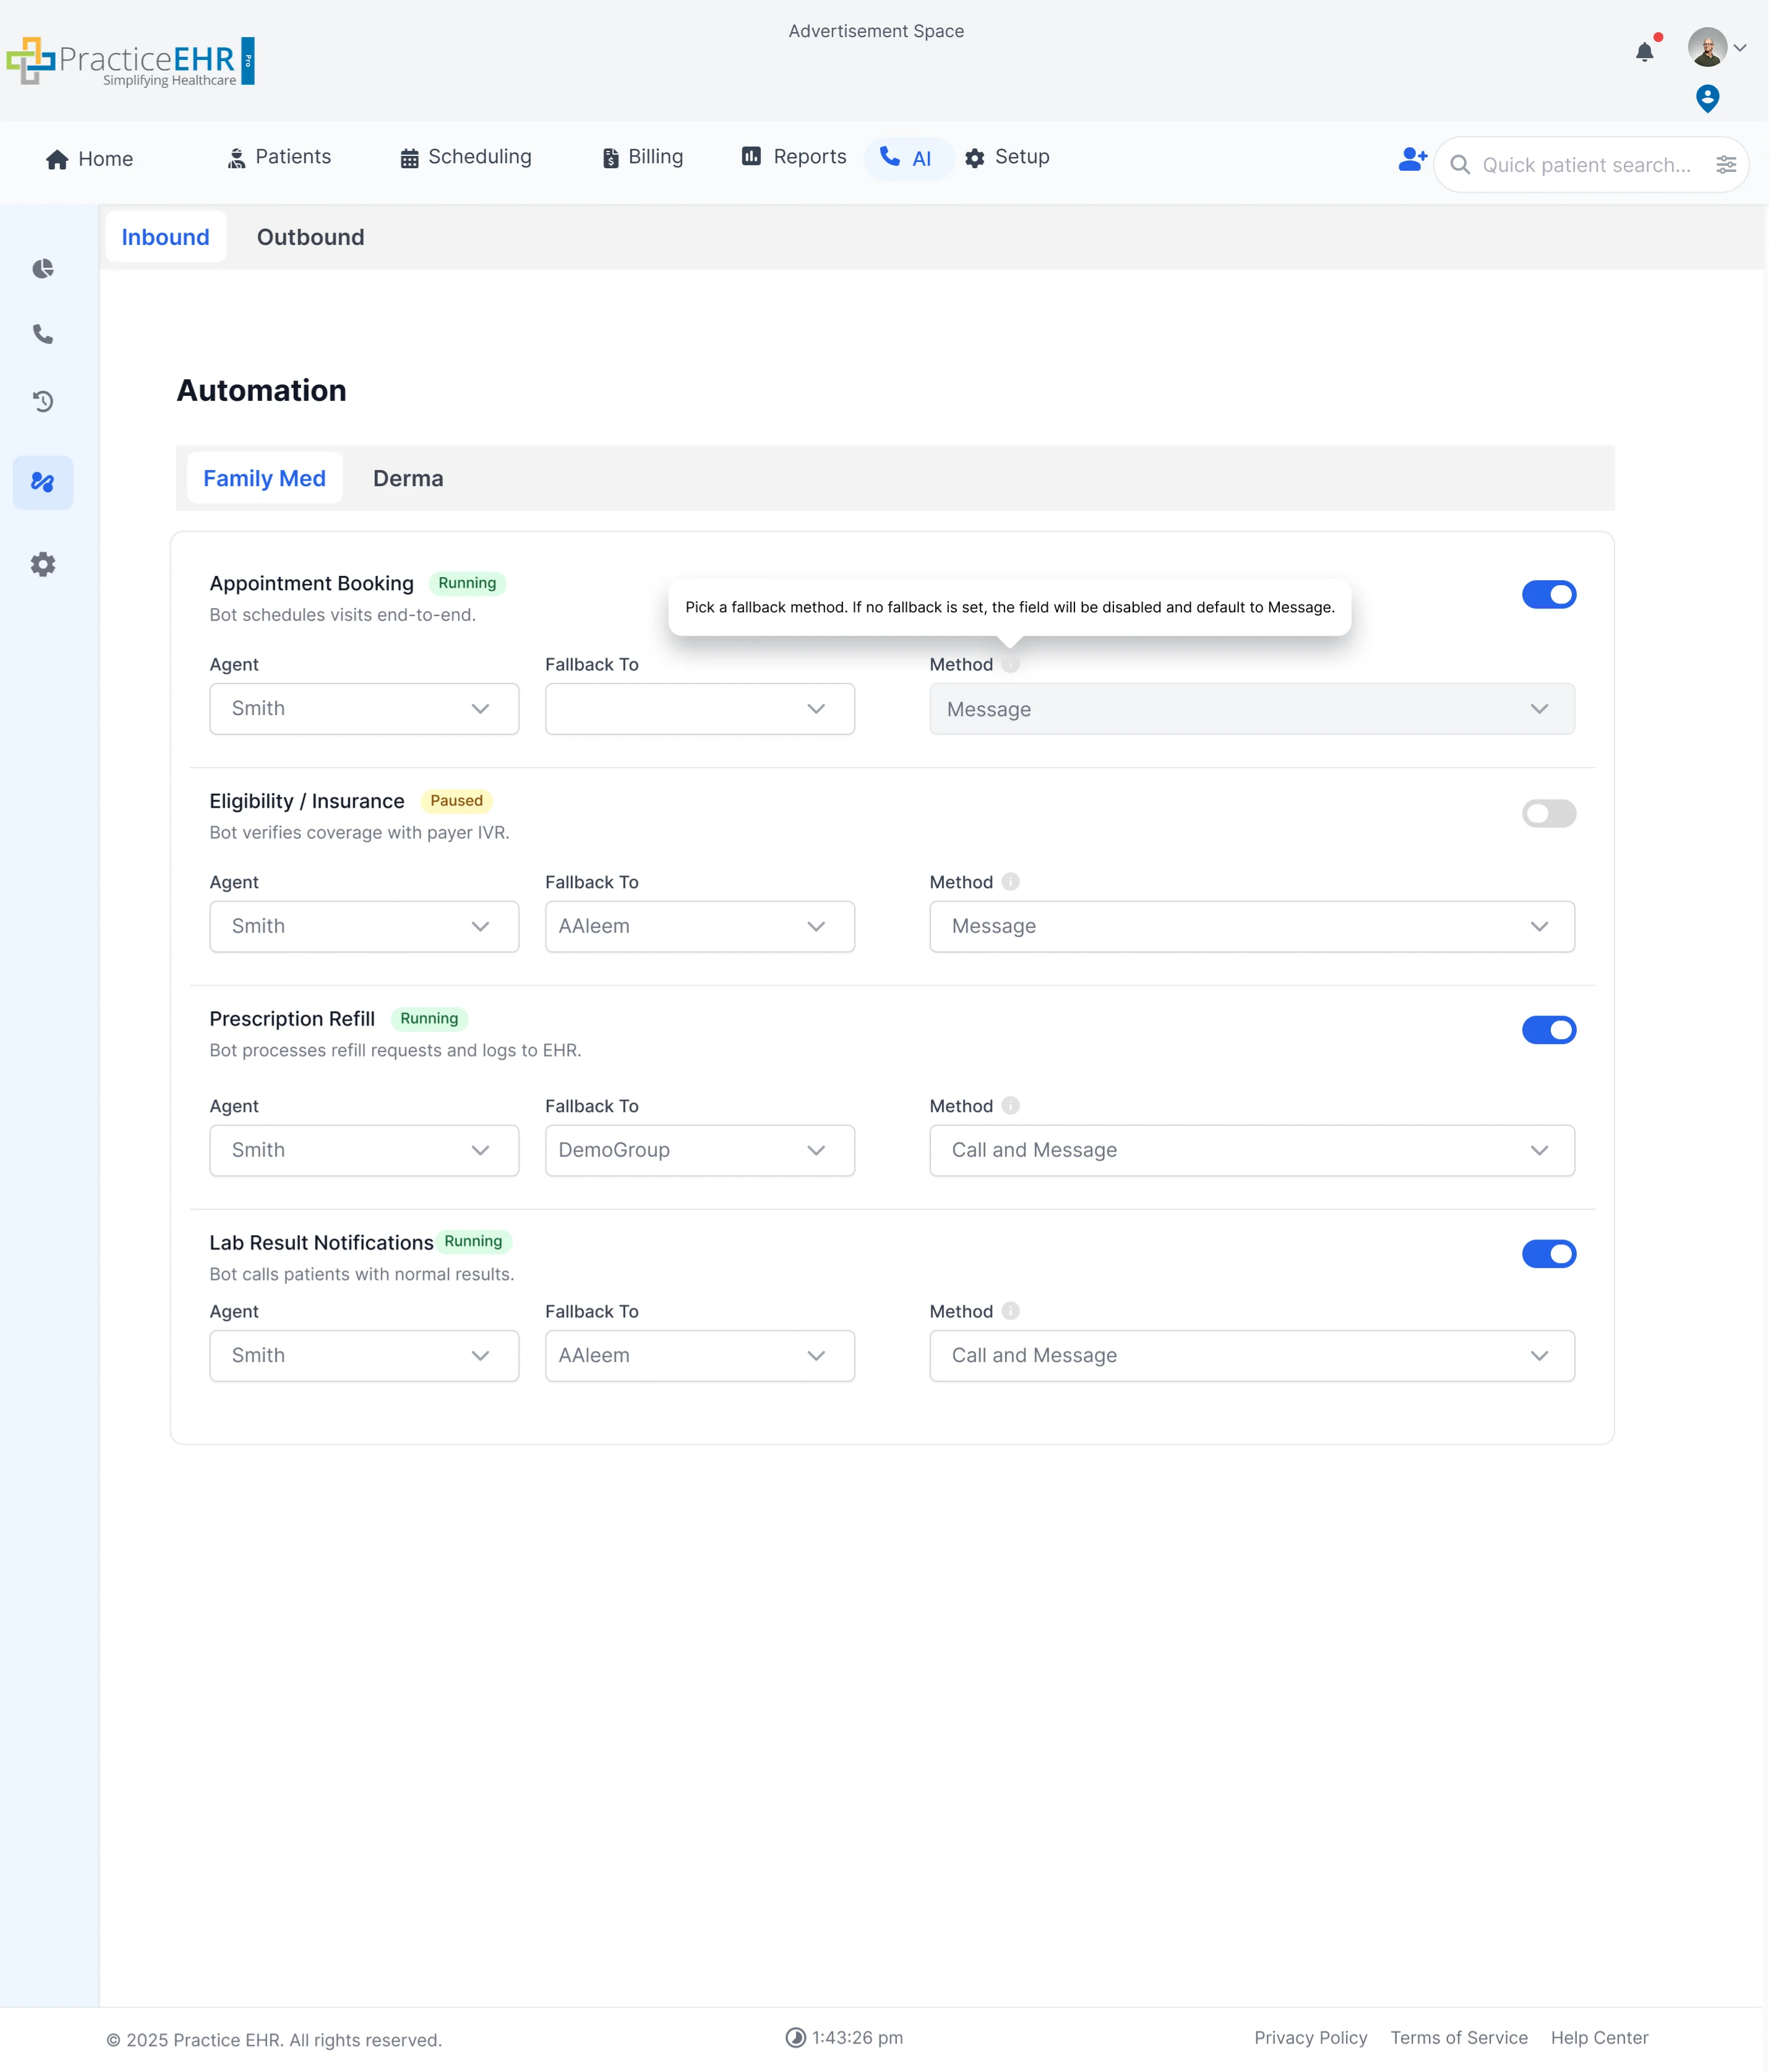This screenshot has height=2072, width=1771.
Task: Expand the Fallback To dropdown showing DemoGroup
Action: pyautogui.click(x=699, y=1150)
